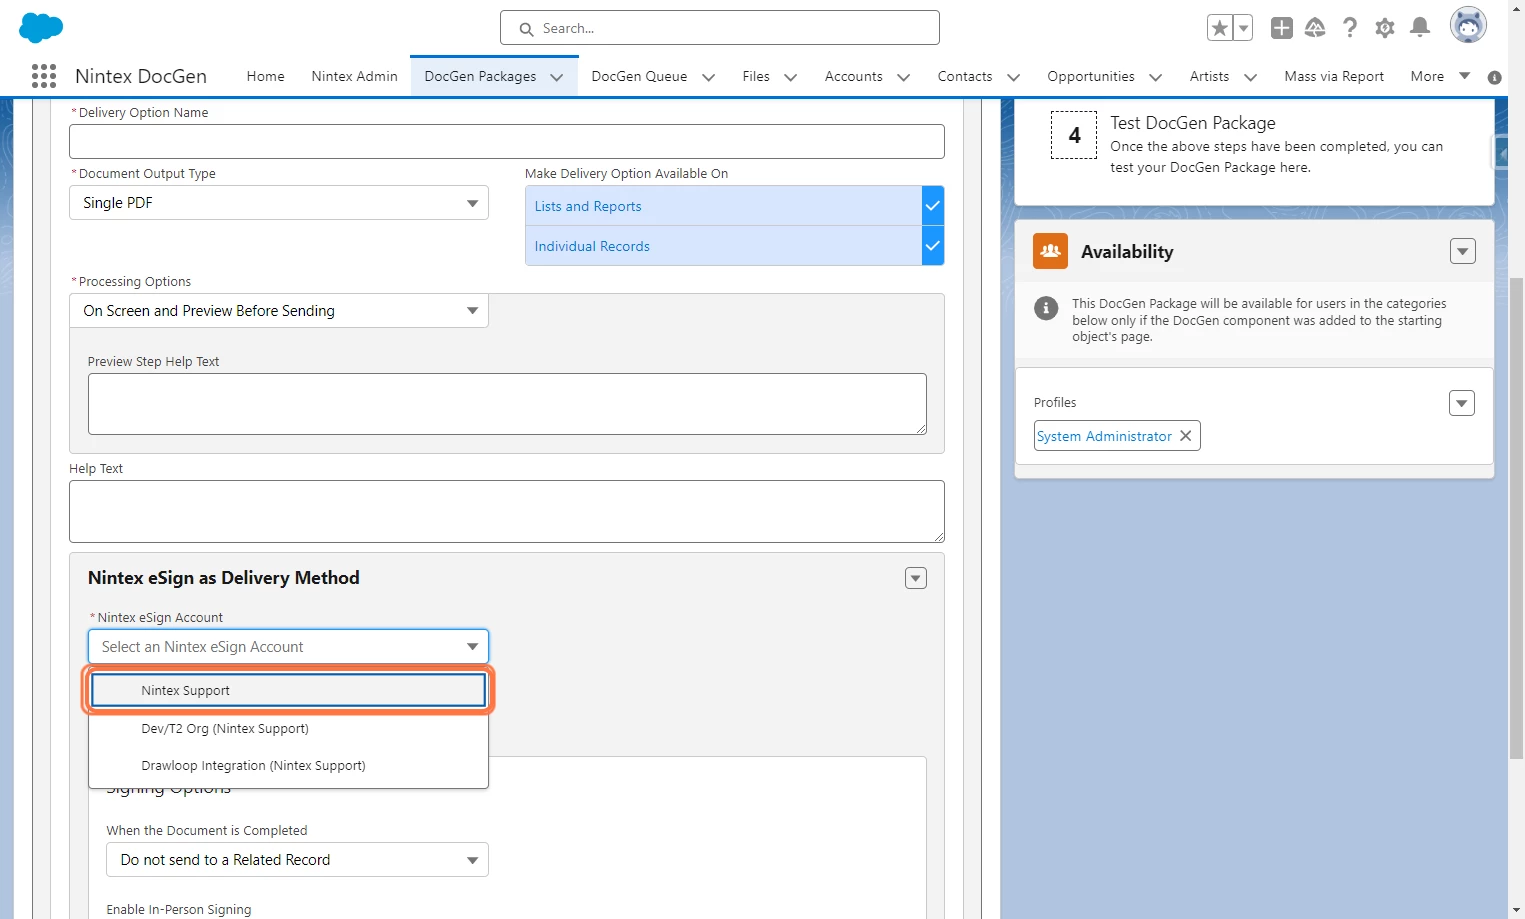Open the Accounts tab chevron
This screenshot has width=1525, height=919.
tap(903, 77)
